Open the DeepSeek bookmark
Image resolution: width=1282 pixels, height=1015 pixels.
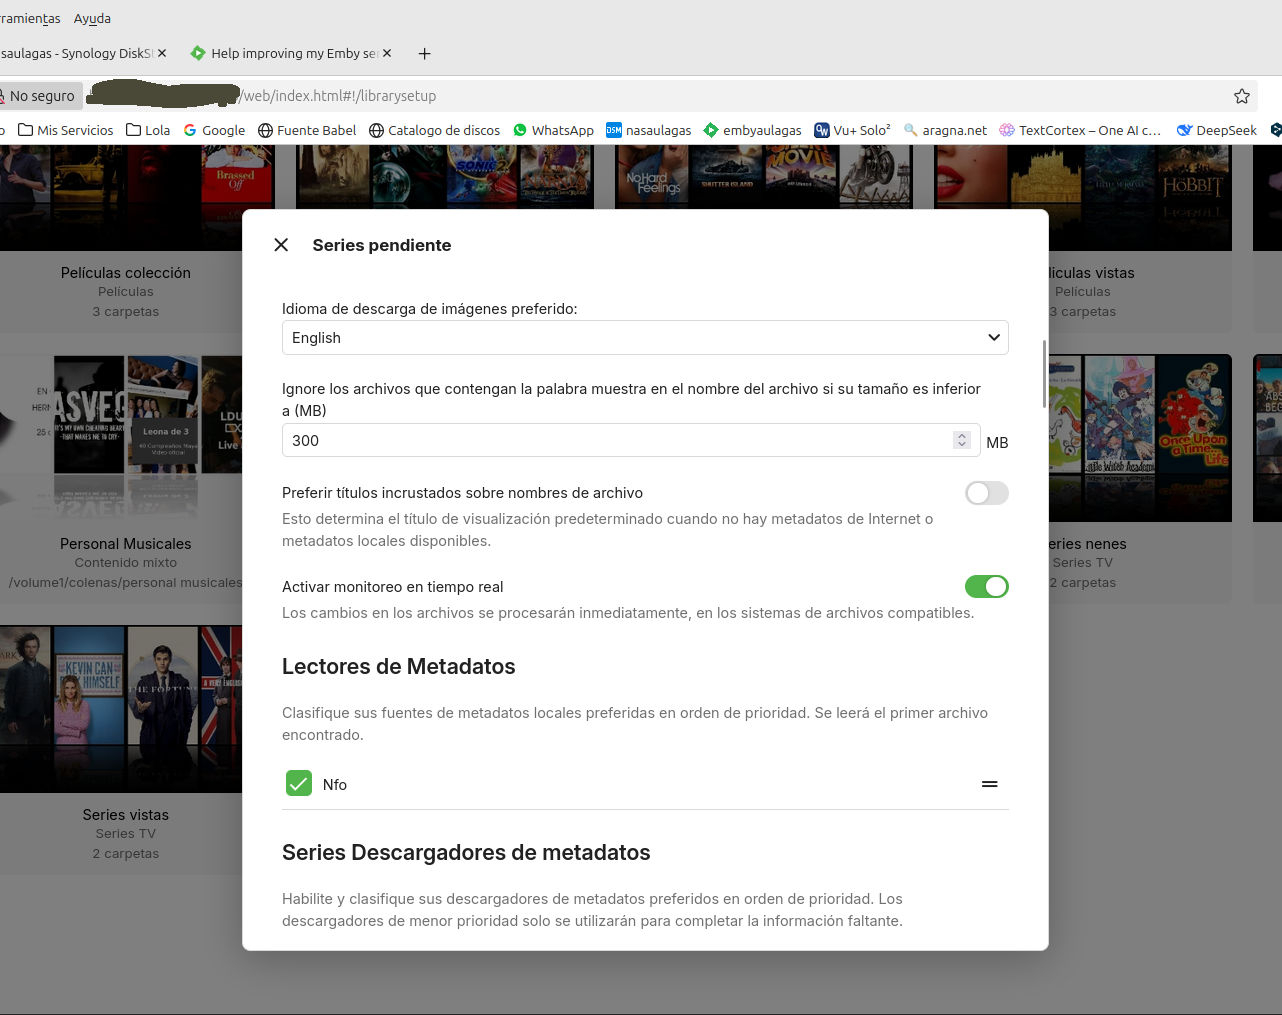coord(1216,130)
